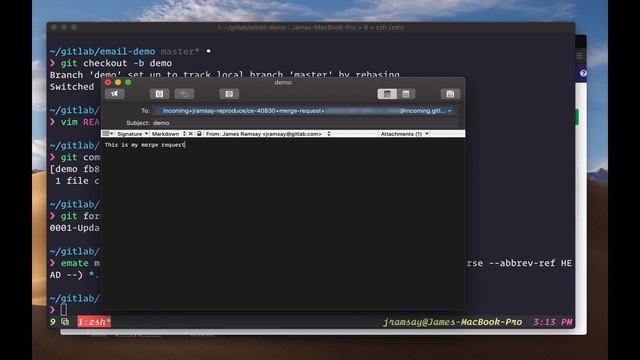The height and width of the screenshot is (360, 640).
Task: Click the demo window title
Action: 283,82
